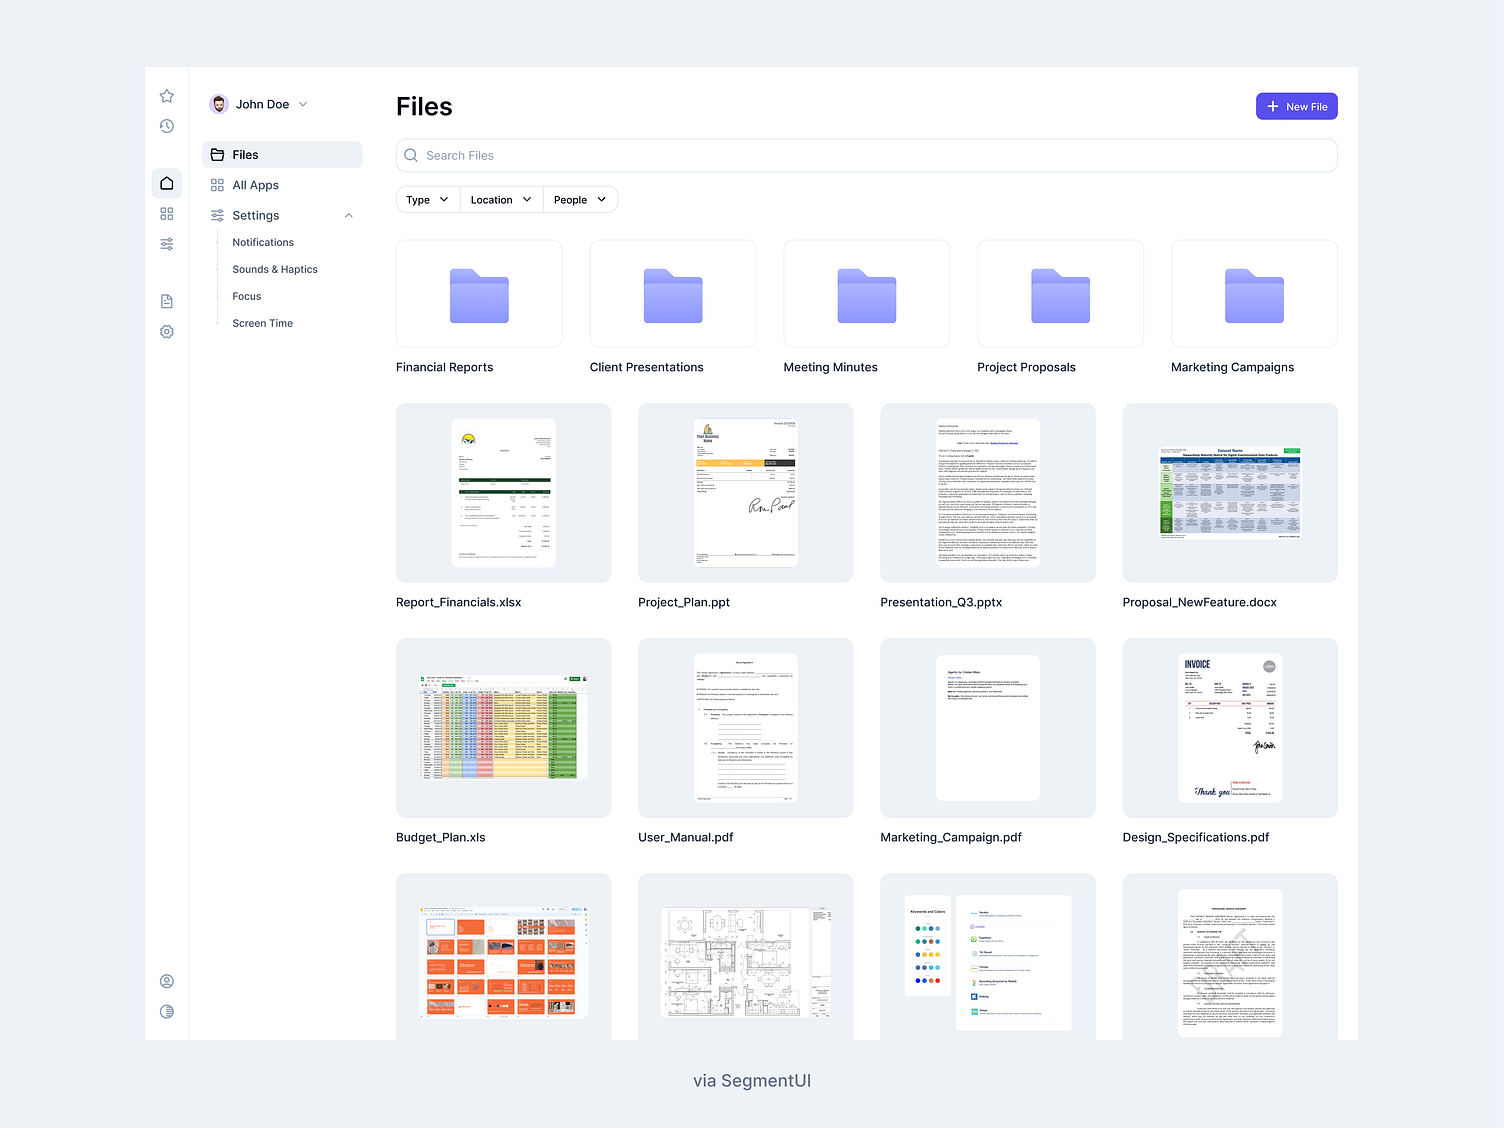View Recent files via the clock icon
The width and height of the screenshot is (1504, 1128).
point(166,126)
